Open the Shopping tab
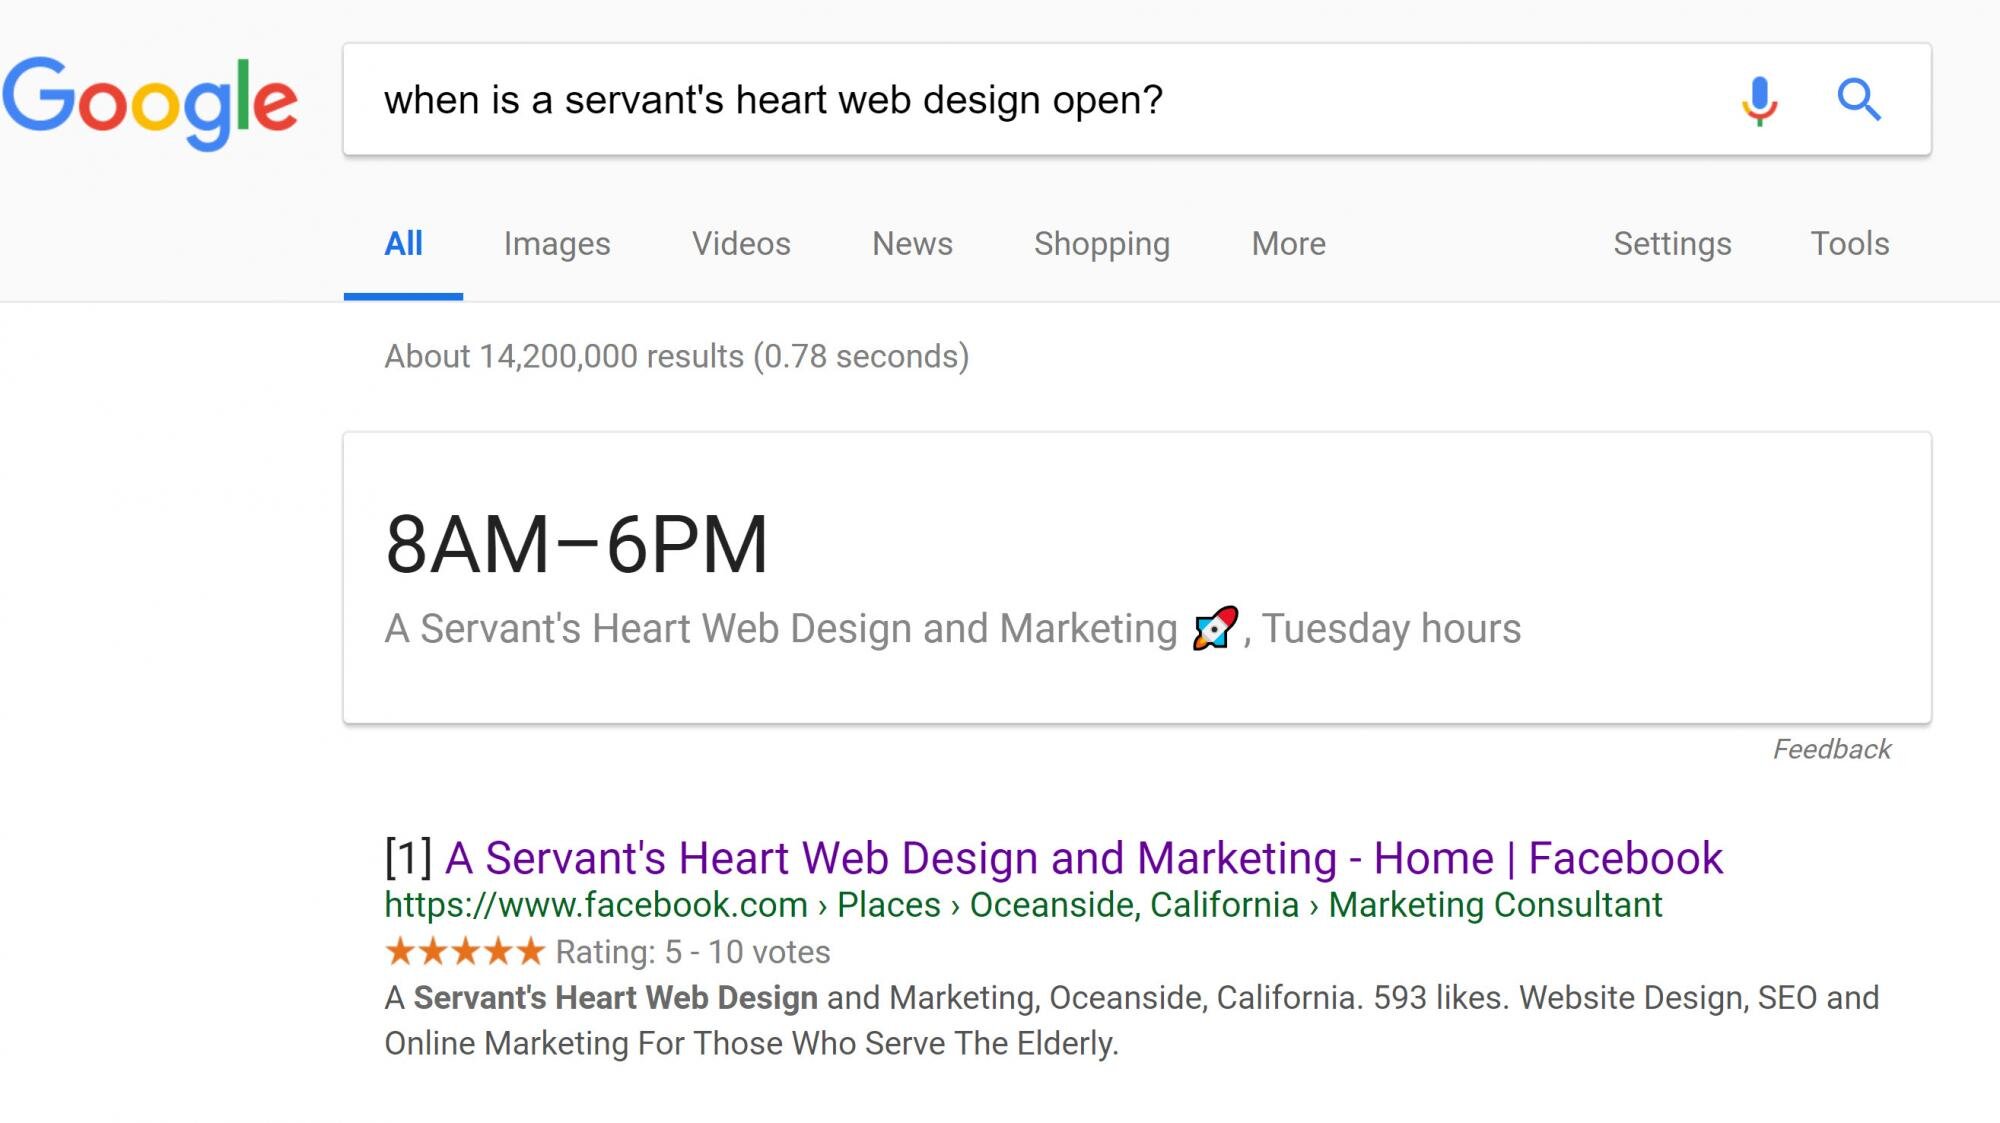 pos(1102,244)
